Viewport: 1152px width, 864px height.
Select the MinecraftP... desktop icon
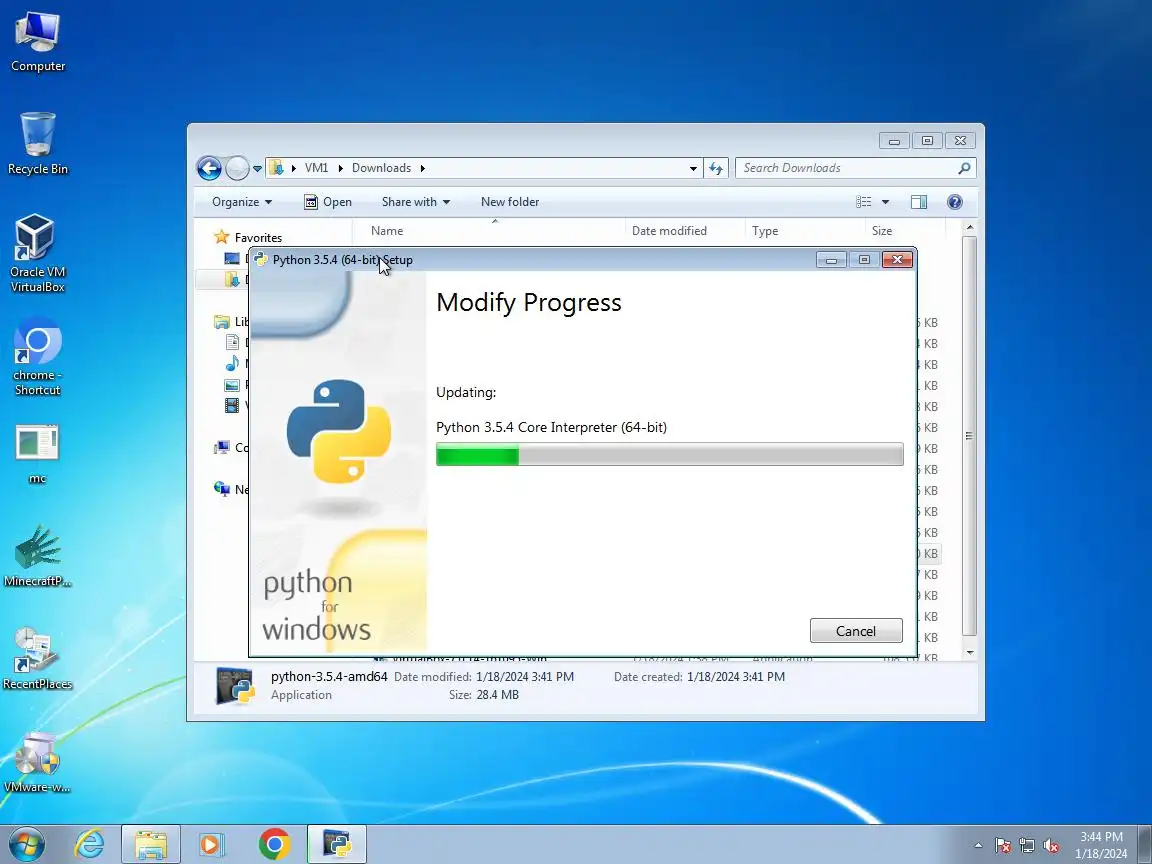[37, 556]
